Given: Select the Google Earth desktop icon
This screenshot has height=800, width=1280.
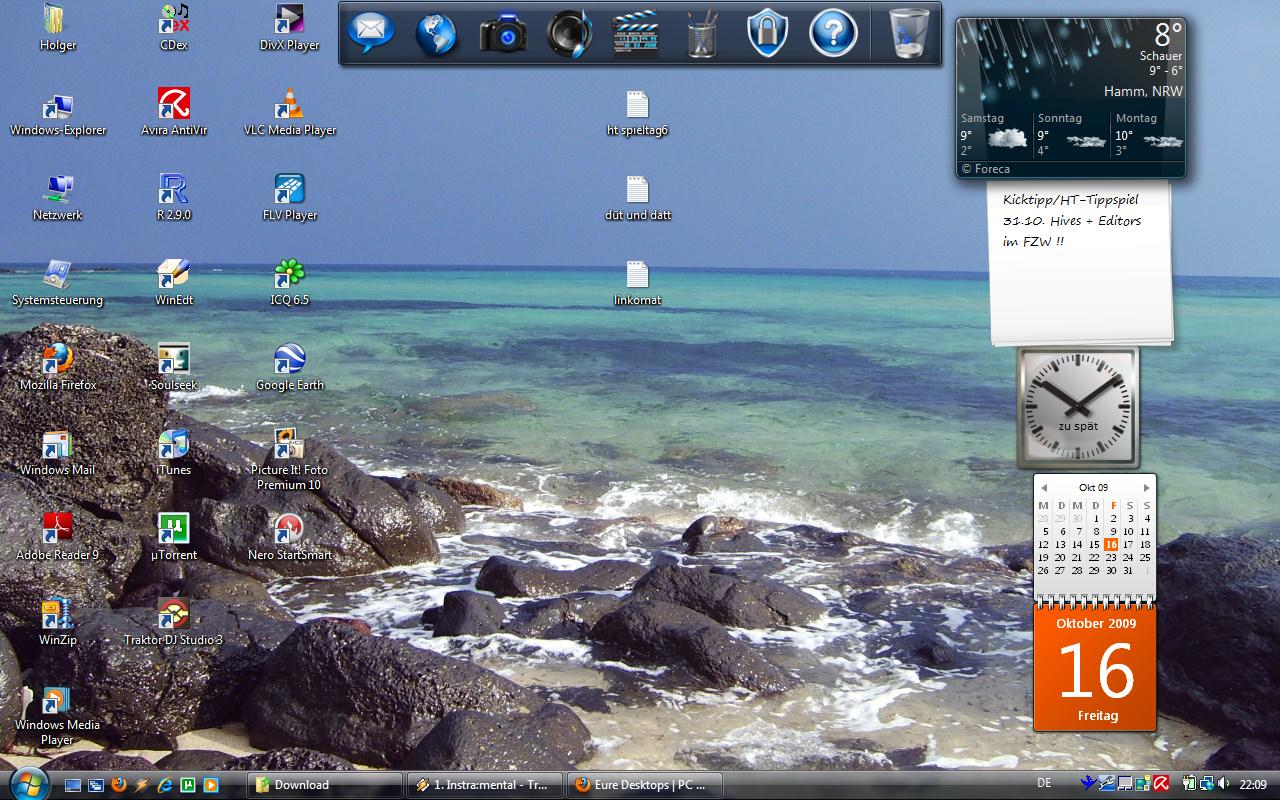Looking at the screenshot, I should pyautogui.click(x=289, y=360).
